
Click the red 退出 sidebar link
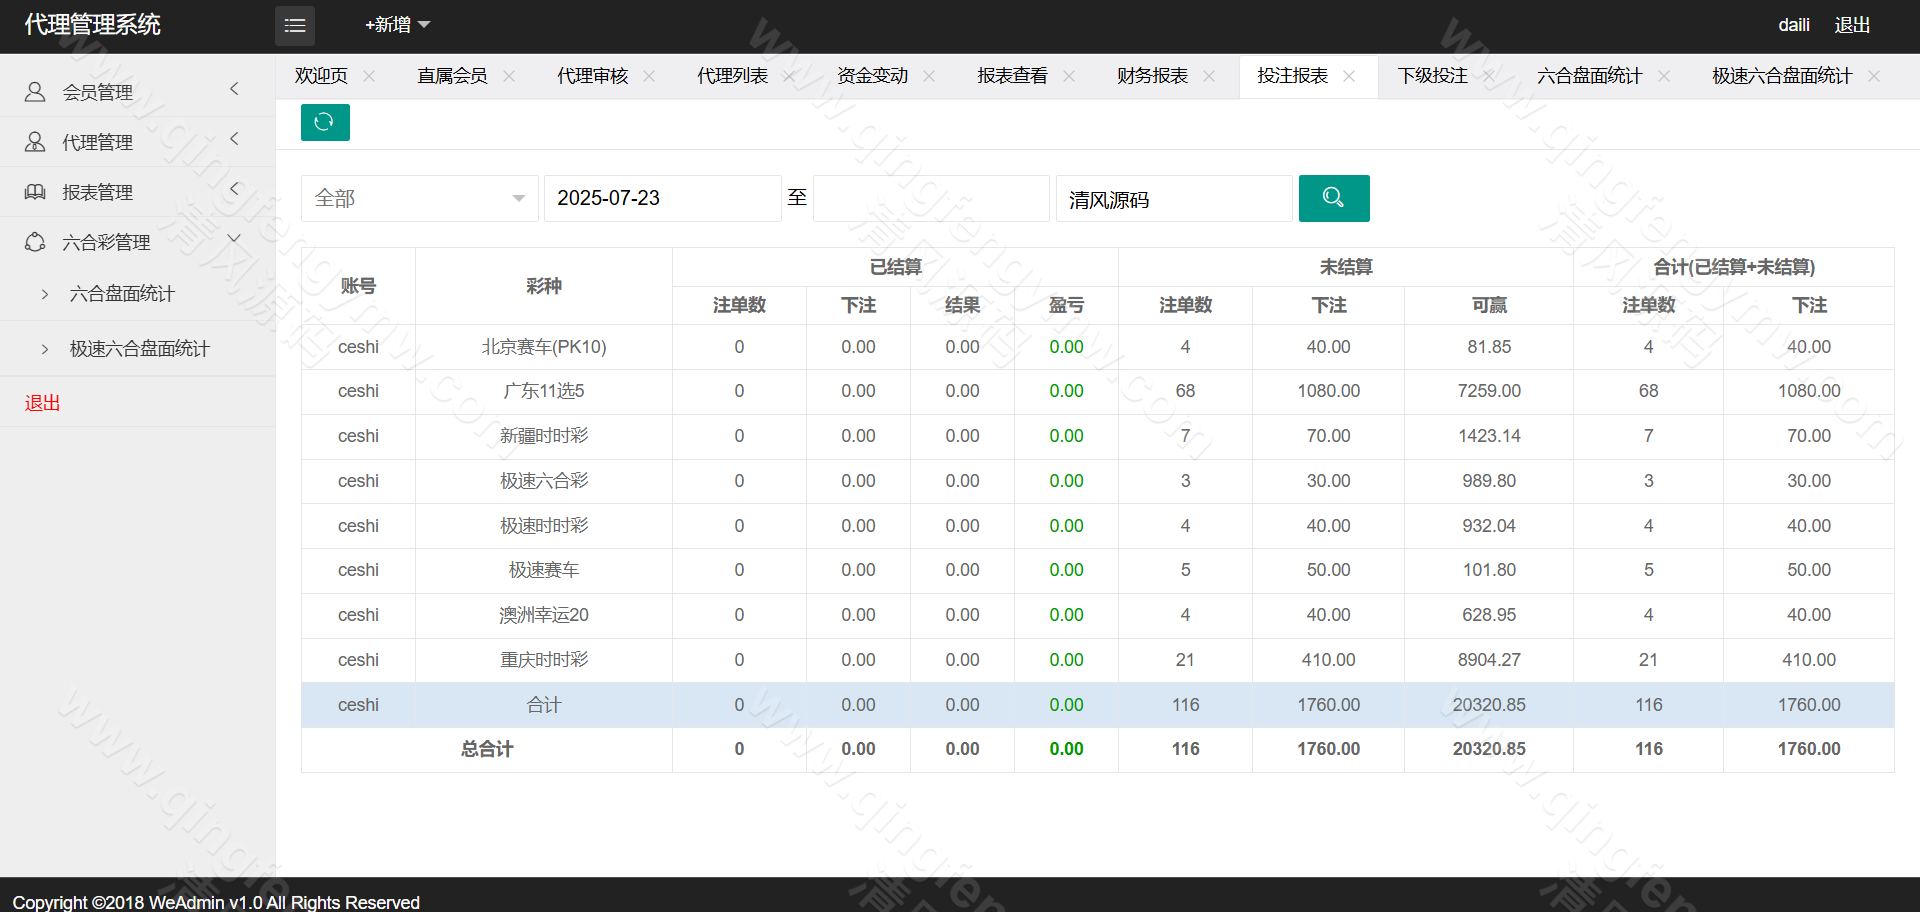tap(43, 403)
